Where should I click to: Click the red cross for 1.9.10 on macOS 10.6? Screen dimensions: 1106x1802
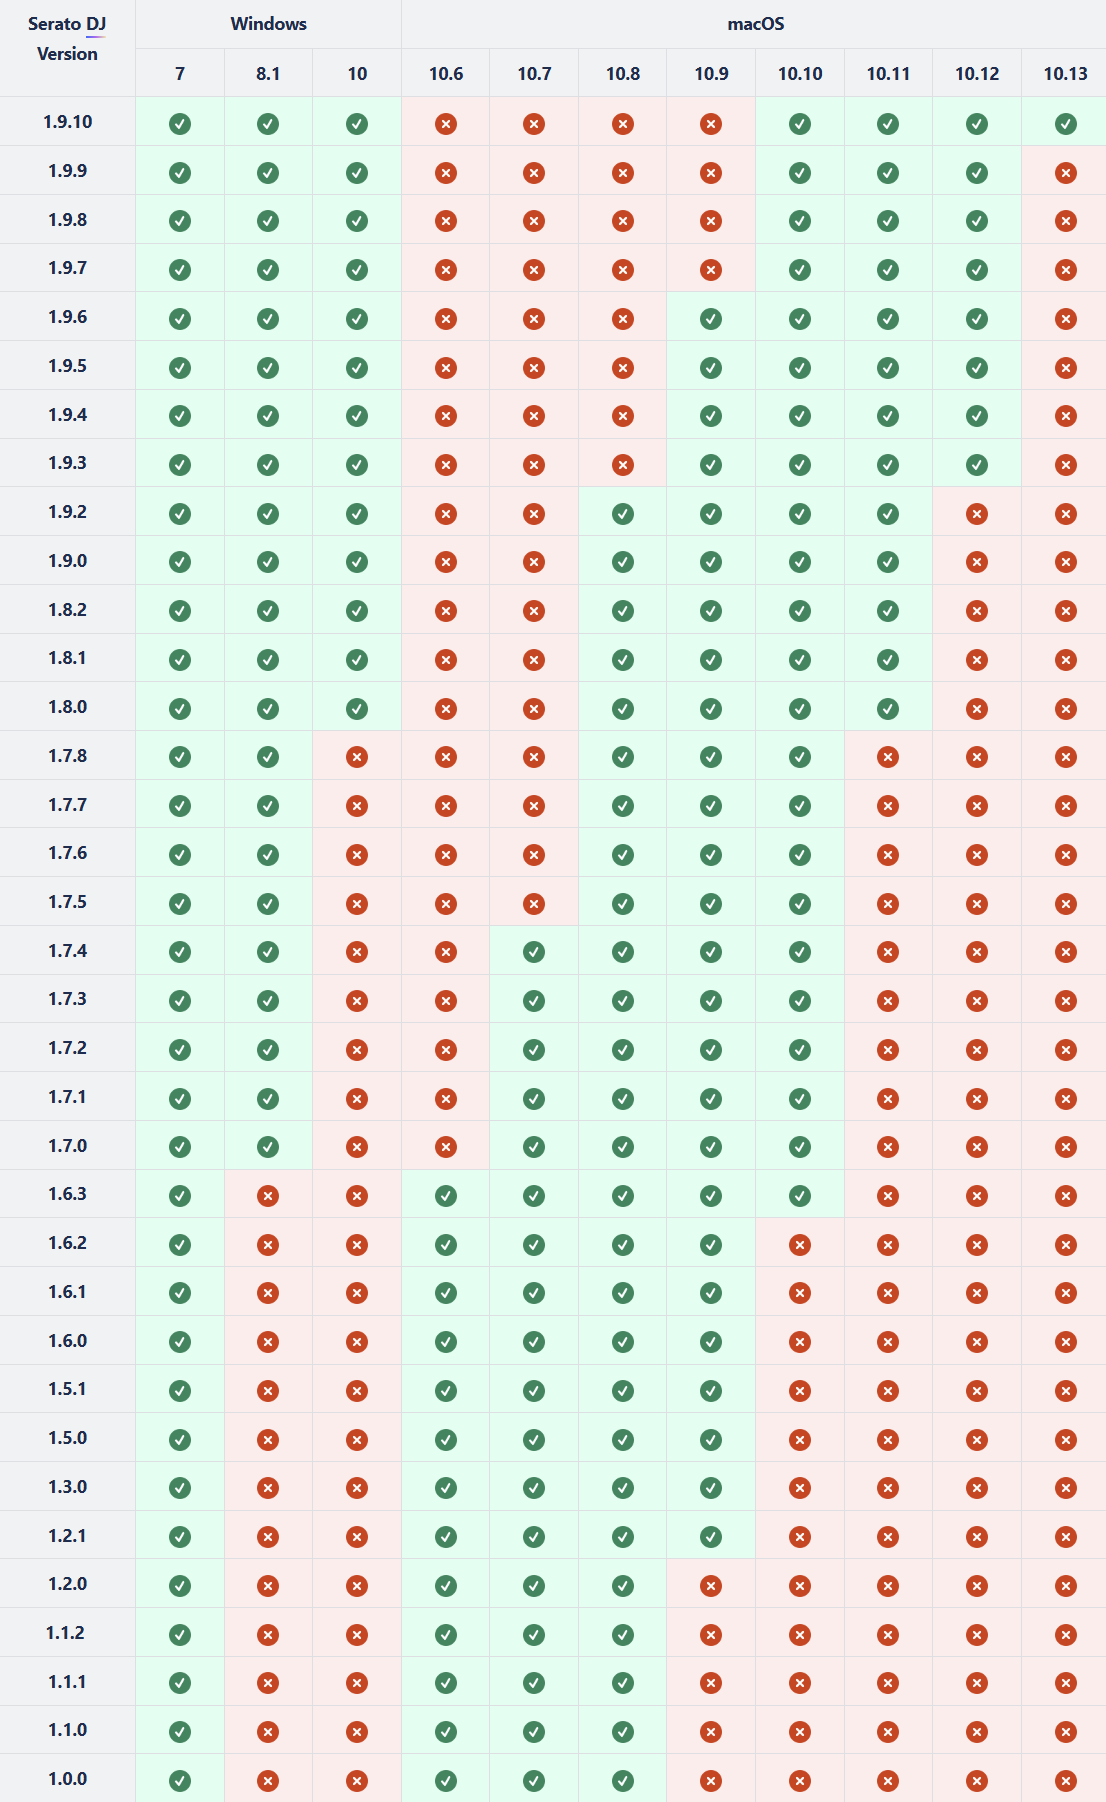446,124
